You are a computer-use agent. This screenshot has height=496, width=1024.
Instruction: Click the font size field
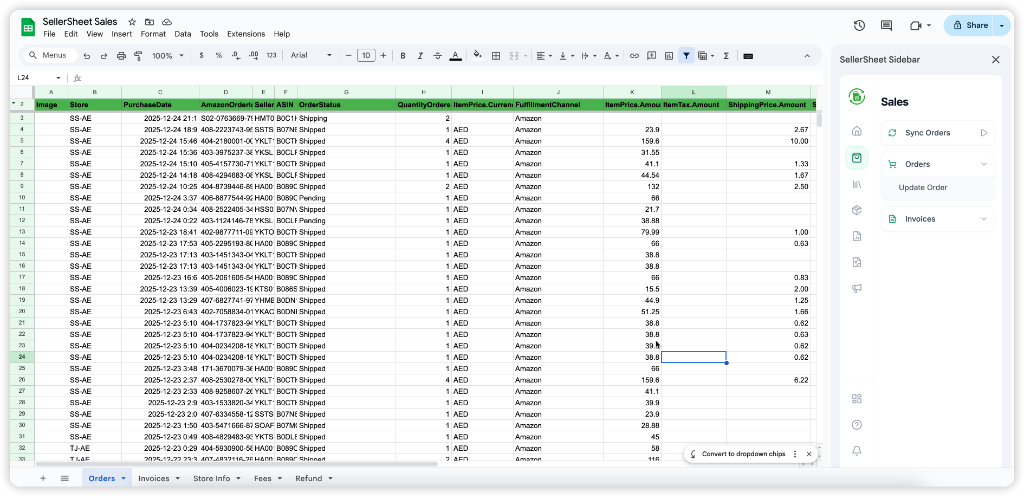click(x=366, y=56)
